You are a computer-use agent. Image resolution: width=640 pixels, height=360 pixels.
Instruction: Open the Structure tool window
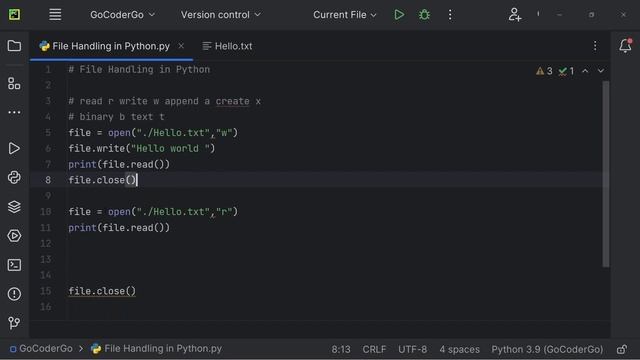point(14,84)
